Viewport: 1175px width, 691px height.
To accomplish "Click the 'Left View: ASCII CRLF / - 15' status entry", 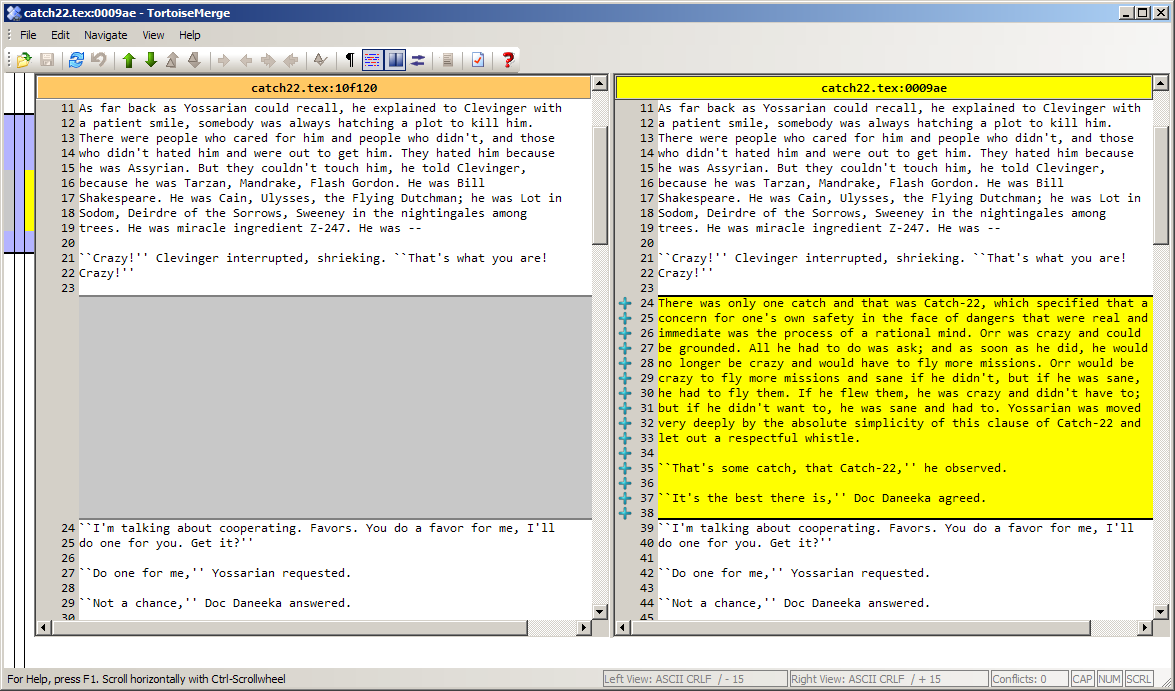I will (x=695, y=679).
